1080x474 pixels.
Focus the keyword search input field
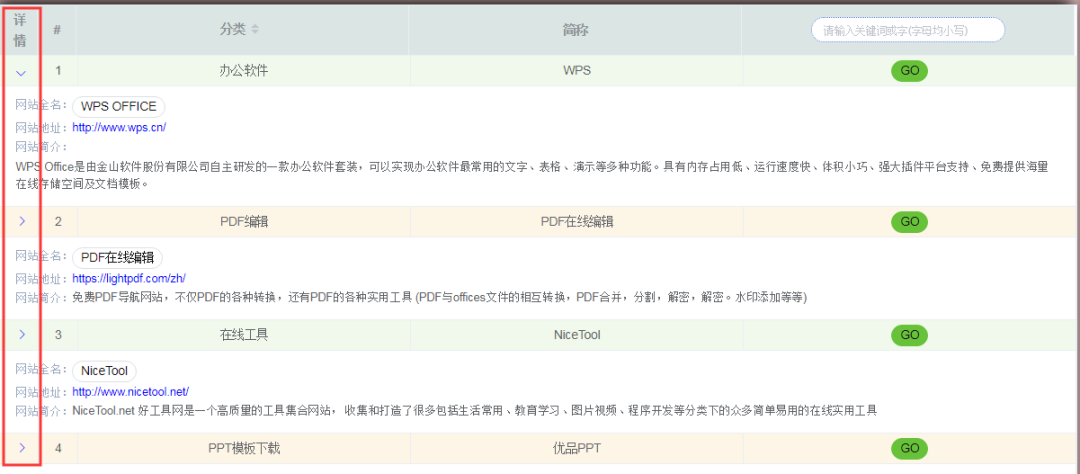907,31
